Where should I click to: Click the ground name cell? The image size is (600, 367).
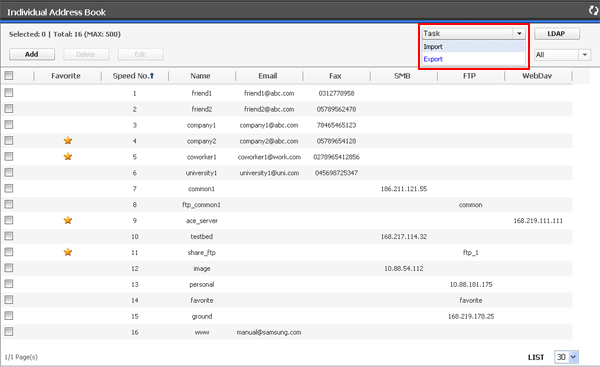click(x=202, y=316)
